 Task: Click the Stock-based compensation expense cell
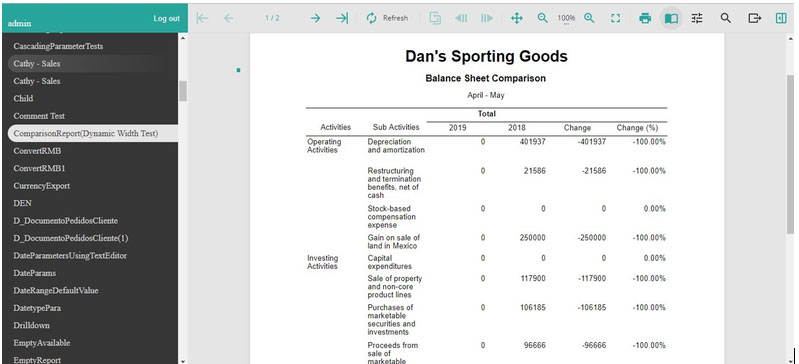(x=391, y=217)
